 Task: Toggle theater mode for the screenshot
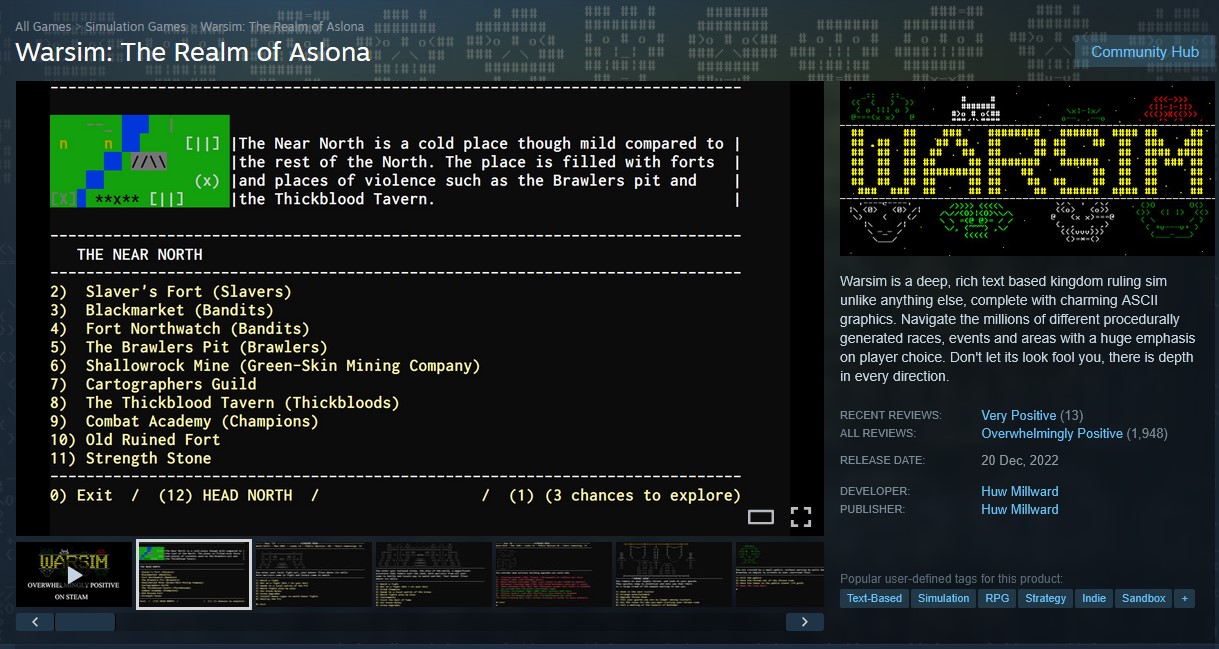(761, 517)
